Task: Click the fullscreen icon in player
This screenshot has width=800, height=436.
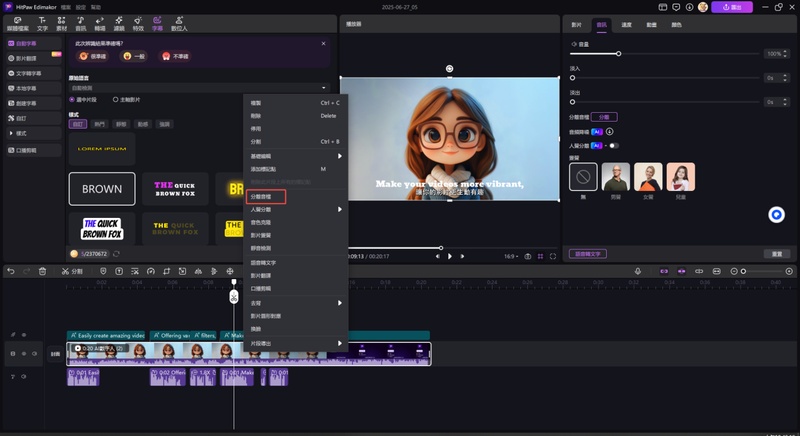Action: pos(554,256)
